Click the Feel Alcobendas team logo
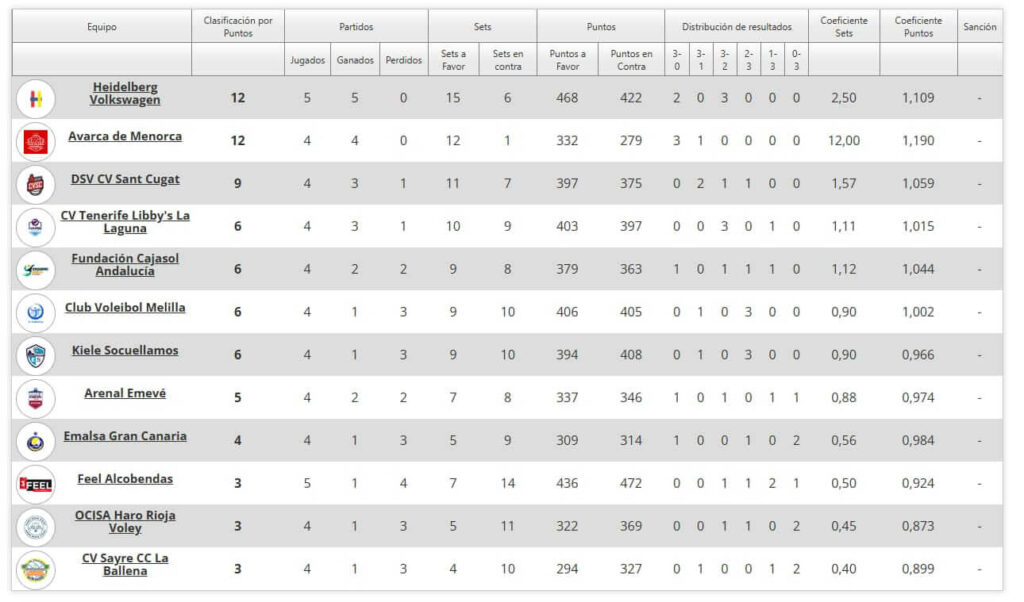Screen dimensions: 1024x602 tap(35, 478)
